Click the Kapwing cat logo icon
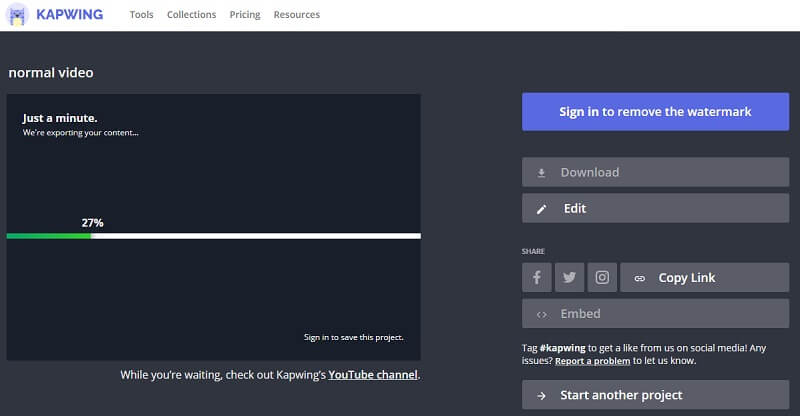This screenshot has width=800, height=416. click(x=17, y=14)
